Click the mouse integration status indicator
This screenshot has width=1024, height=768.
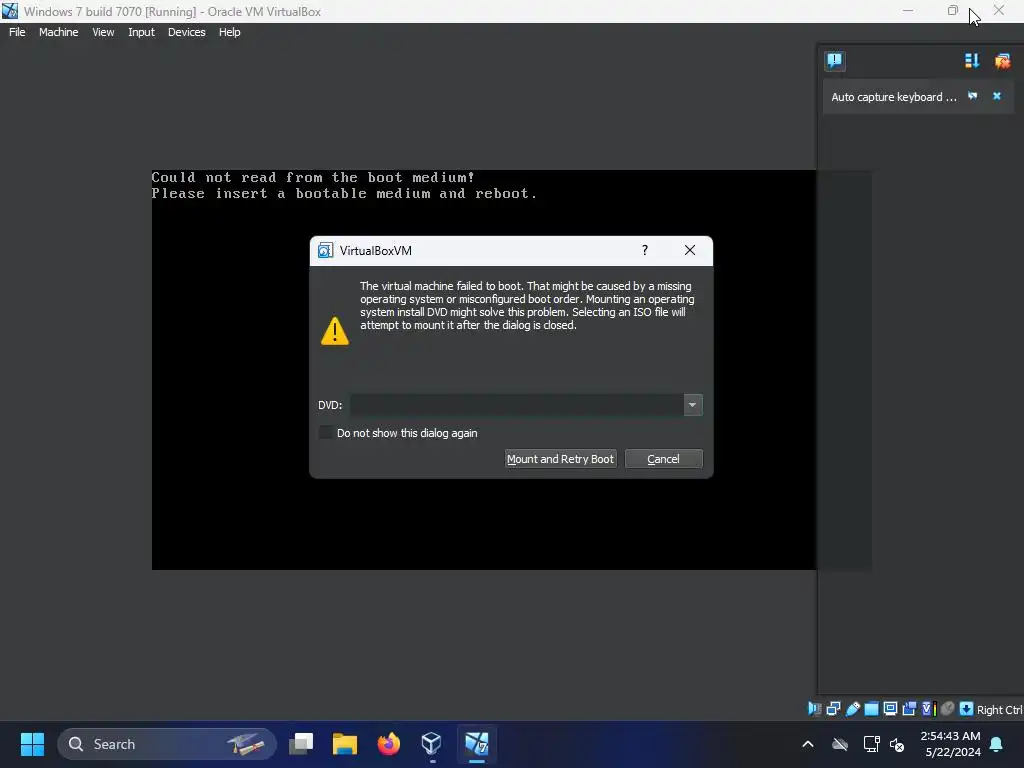[x=948, y=709]
